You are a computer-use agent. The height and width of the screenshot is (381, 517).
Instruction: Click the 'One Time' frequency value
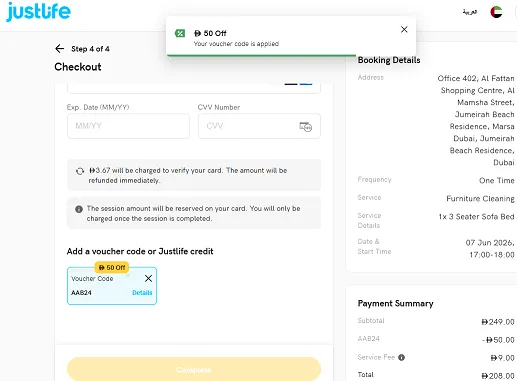497,180
